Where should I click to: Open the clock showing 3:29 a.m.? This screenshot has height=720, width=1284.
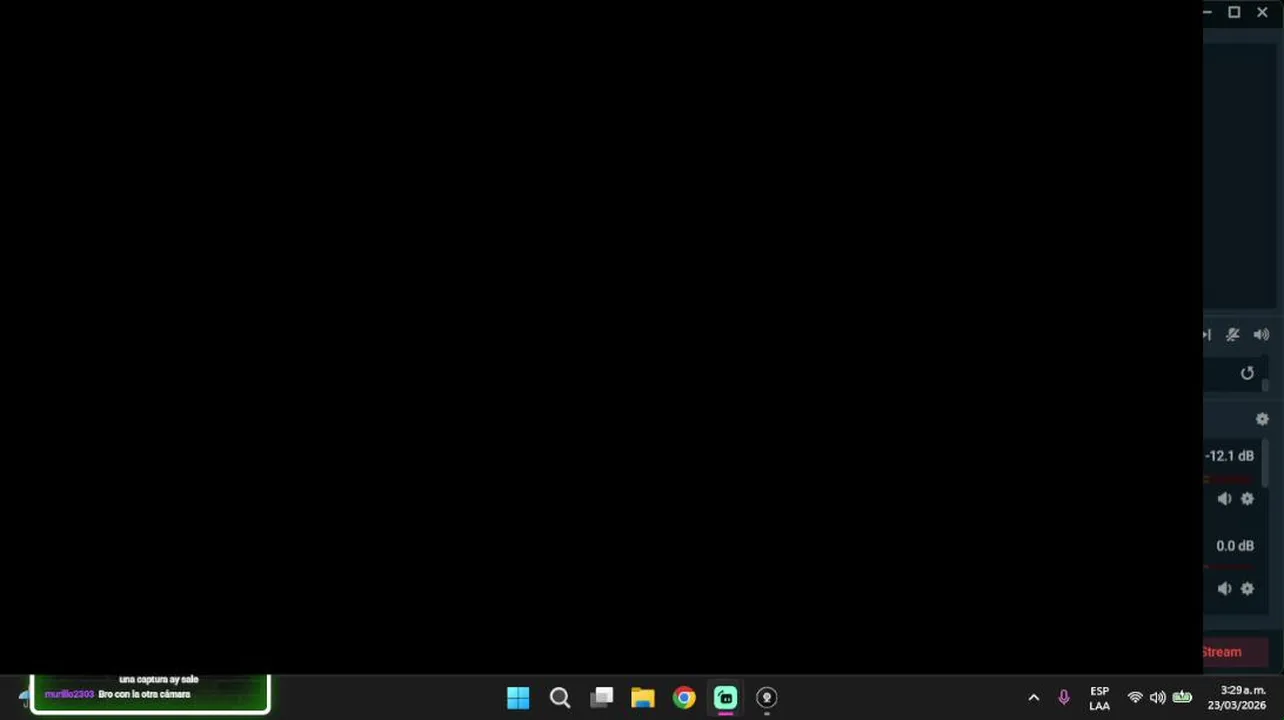(1237, 698)
